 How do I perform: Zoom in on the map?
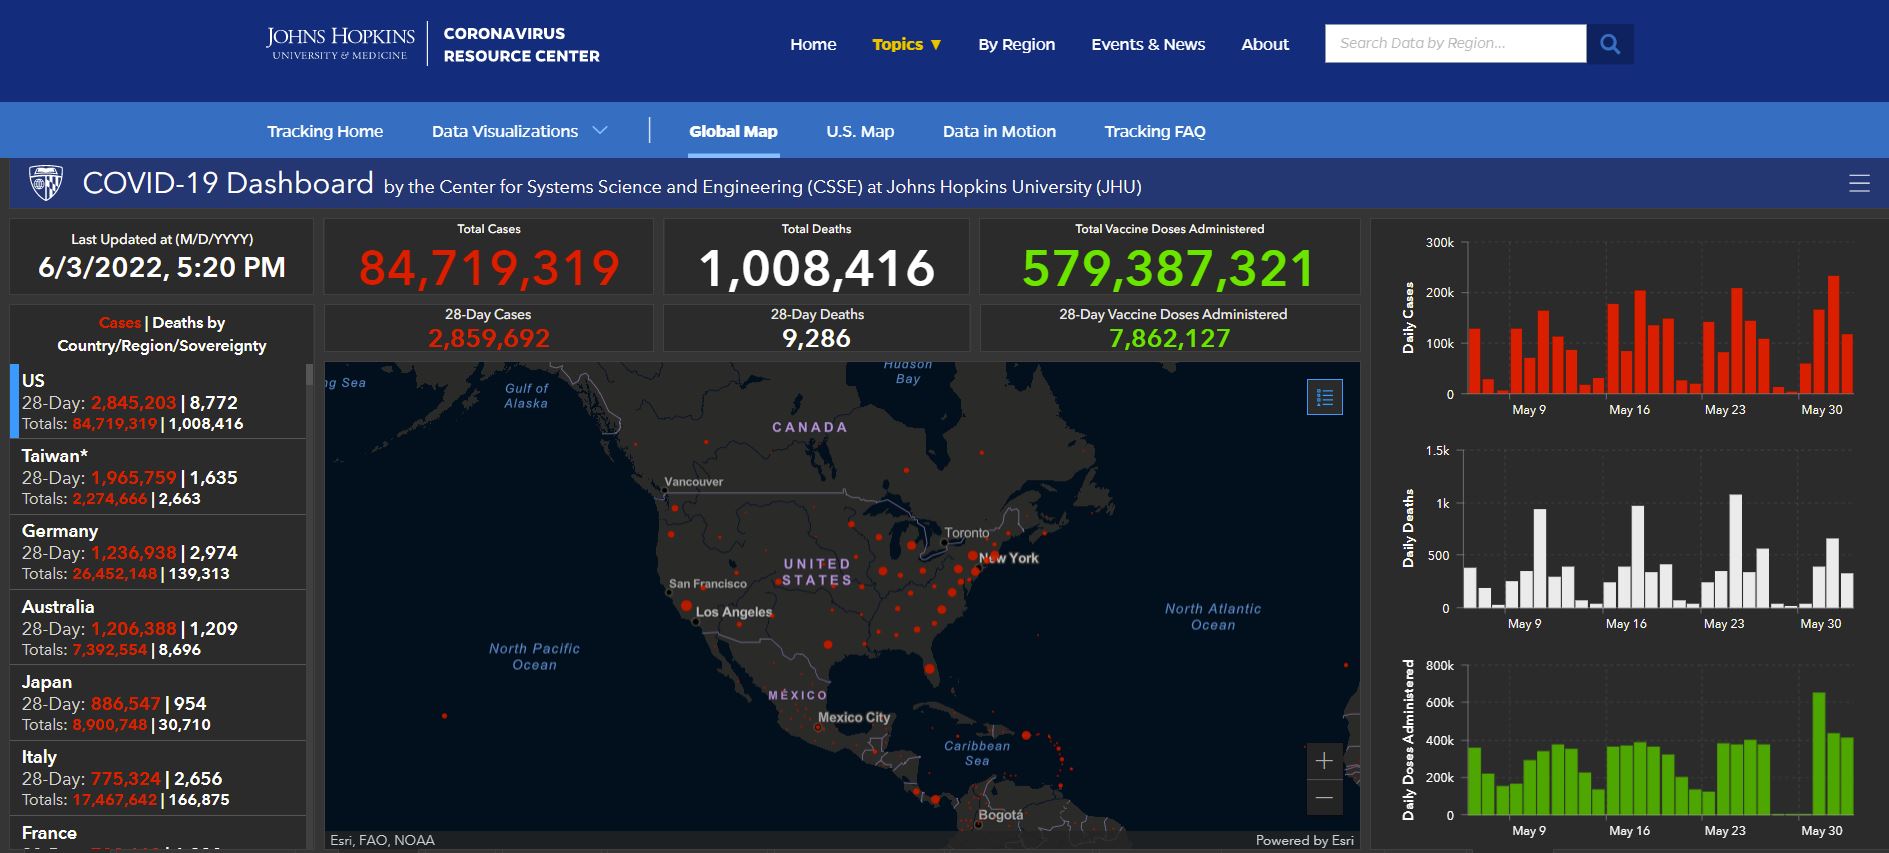1324,761
